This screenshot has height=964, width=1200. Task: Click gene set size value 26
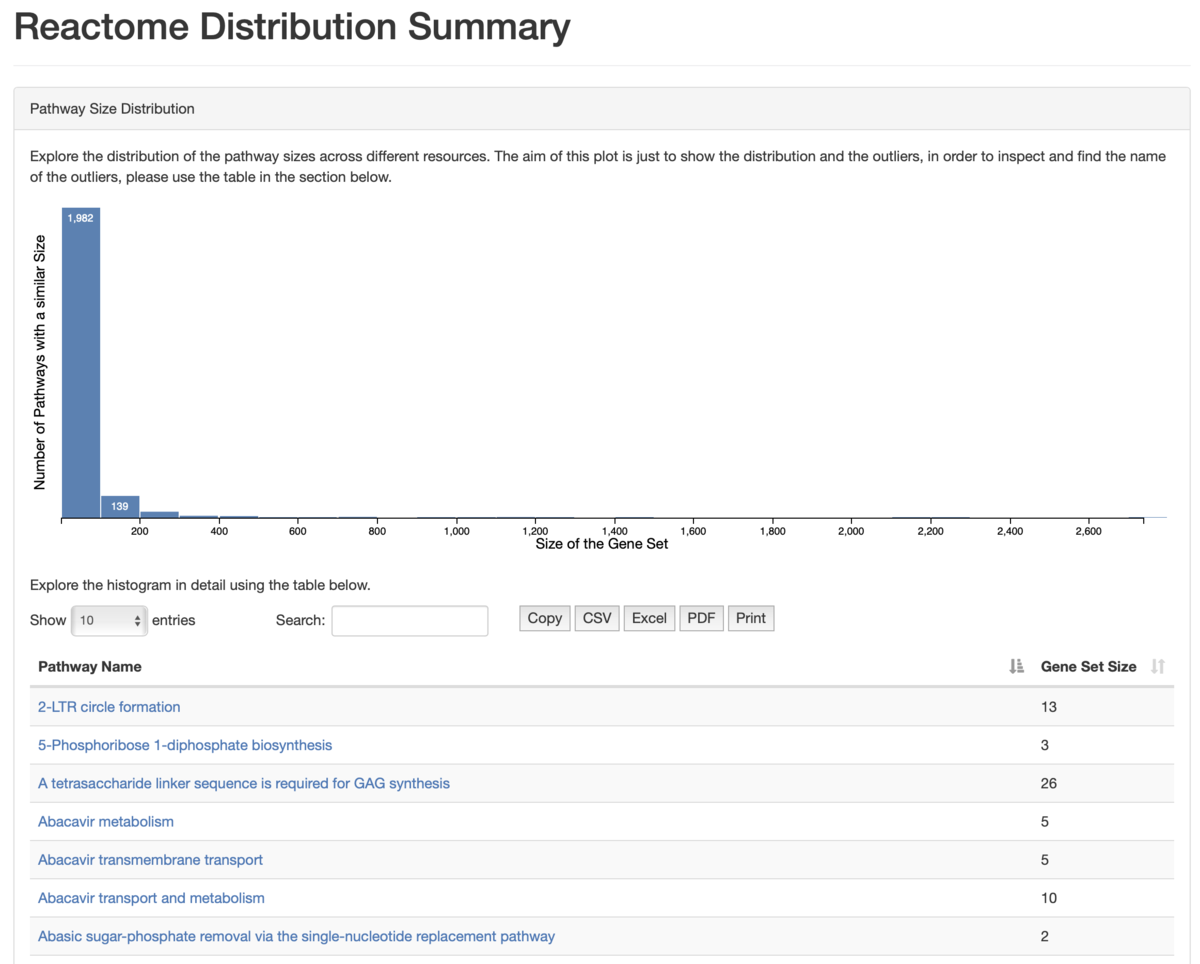pos(1049,783)
